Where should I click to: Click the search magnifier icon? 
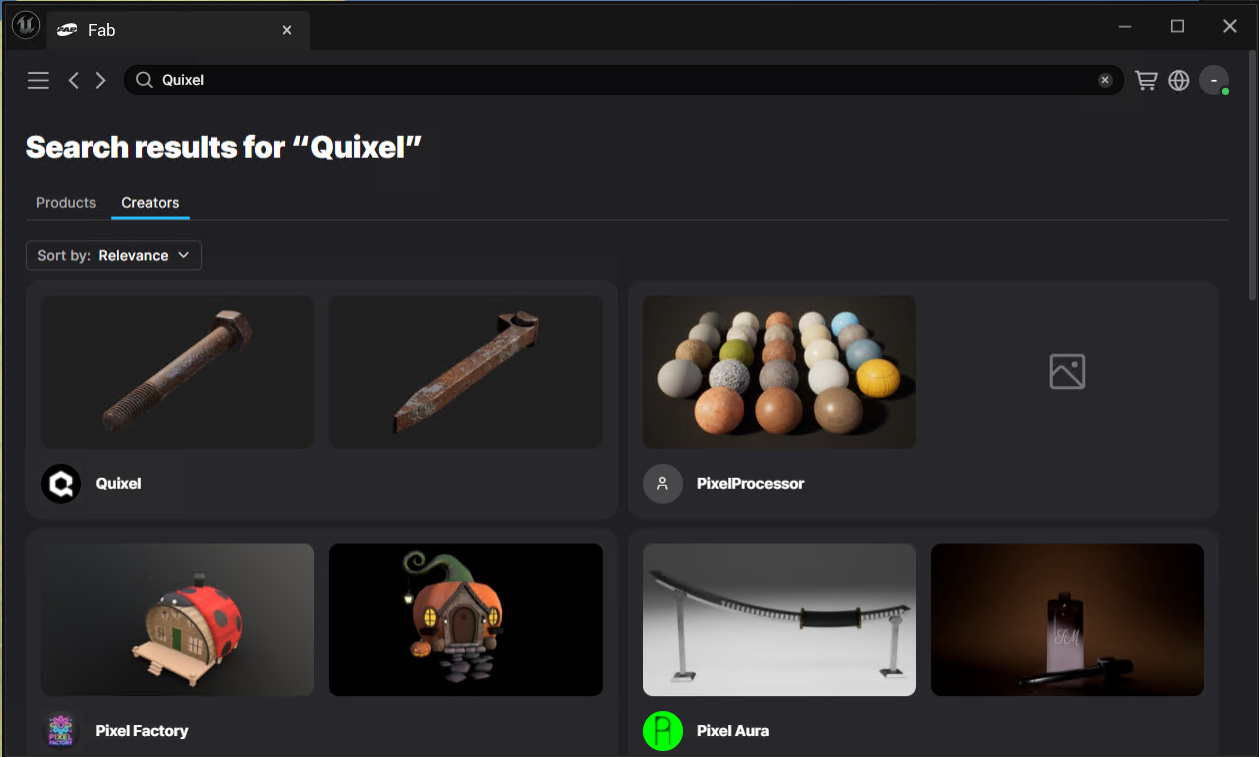click(144, 80)
